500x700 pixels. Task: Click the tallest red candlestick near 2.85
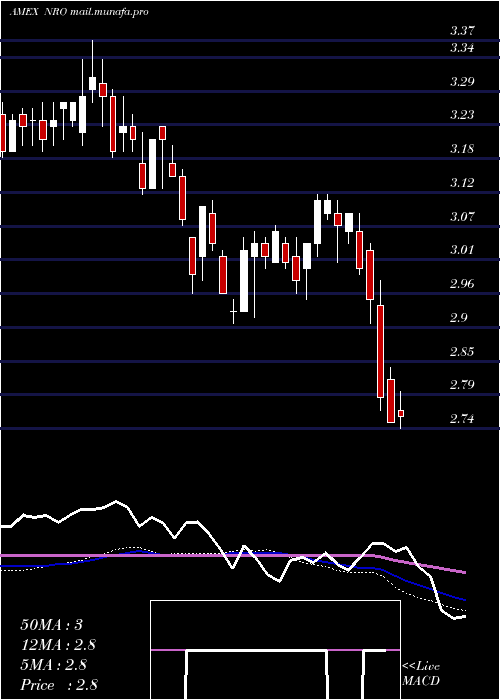click(380, 351)
